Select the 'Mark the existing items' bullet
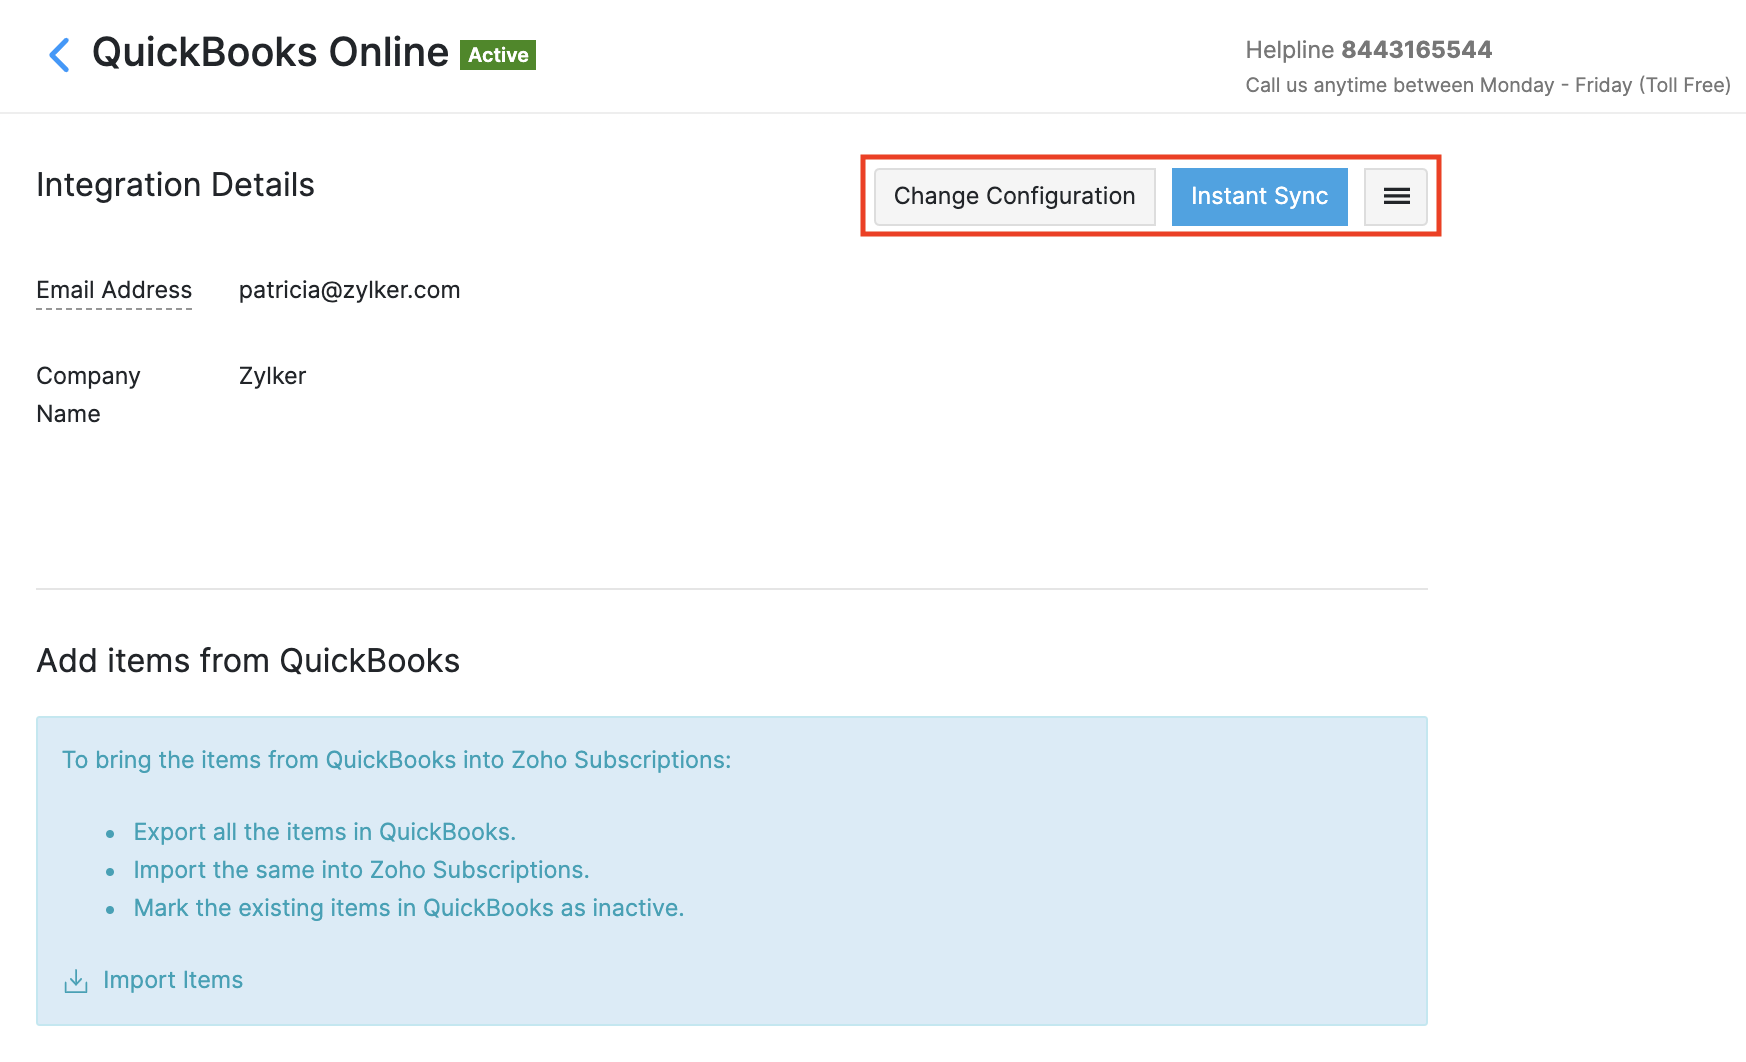This screenshot has height=1062, width=1746. (409, 908)
